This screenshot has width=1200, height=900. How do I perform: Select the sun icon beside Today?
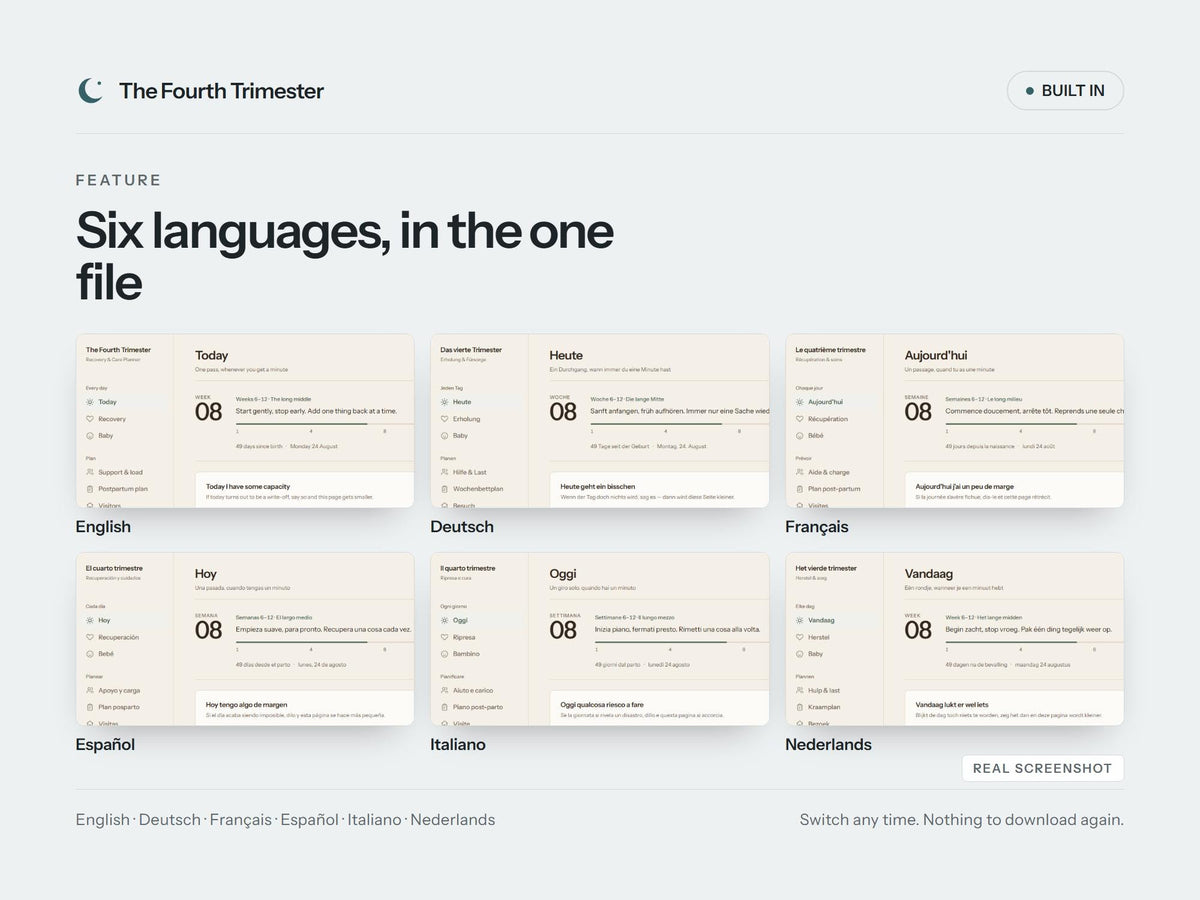click(x=90, y=402)
